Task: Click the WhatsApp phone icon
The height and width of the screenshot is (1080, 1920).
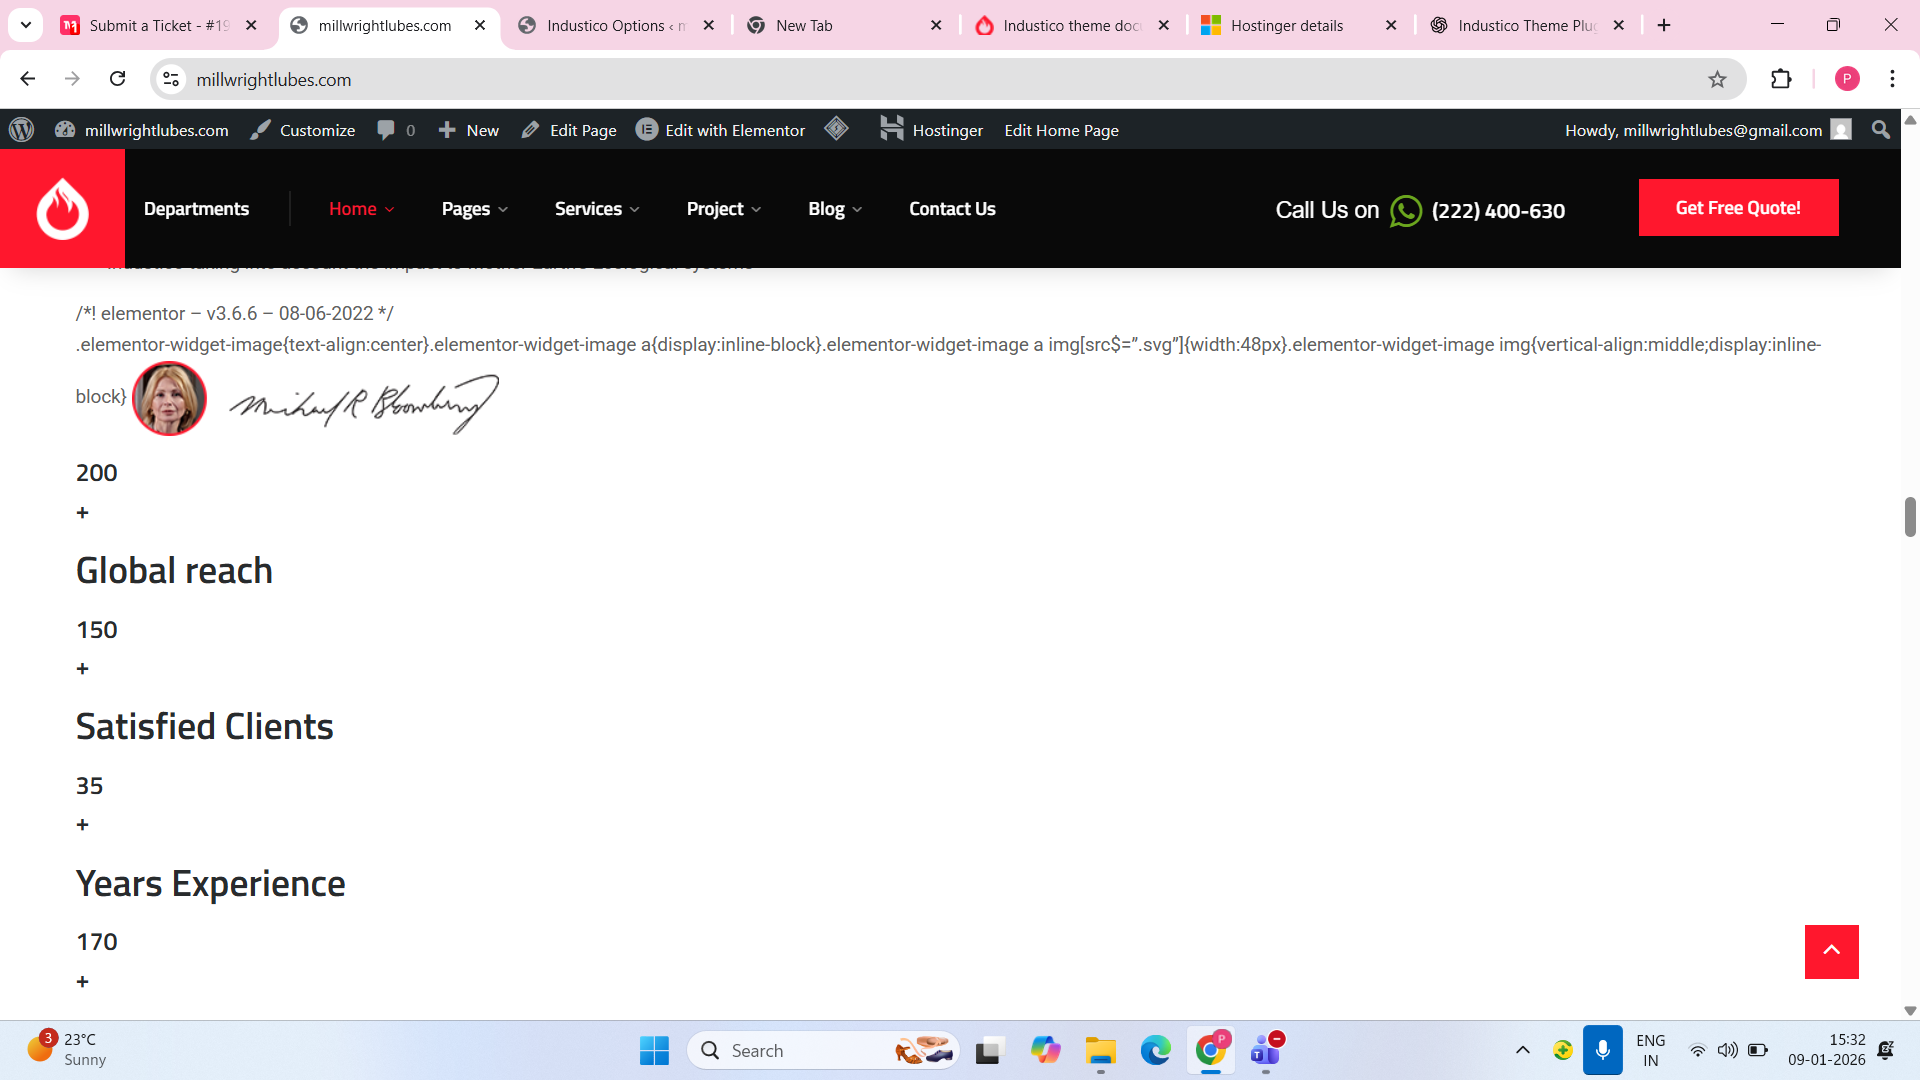Action: click(x=1405, y=211)
